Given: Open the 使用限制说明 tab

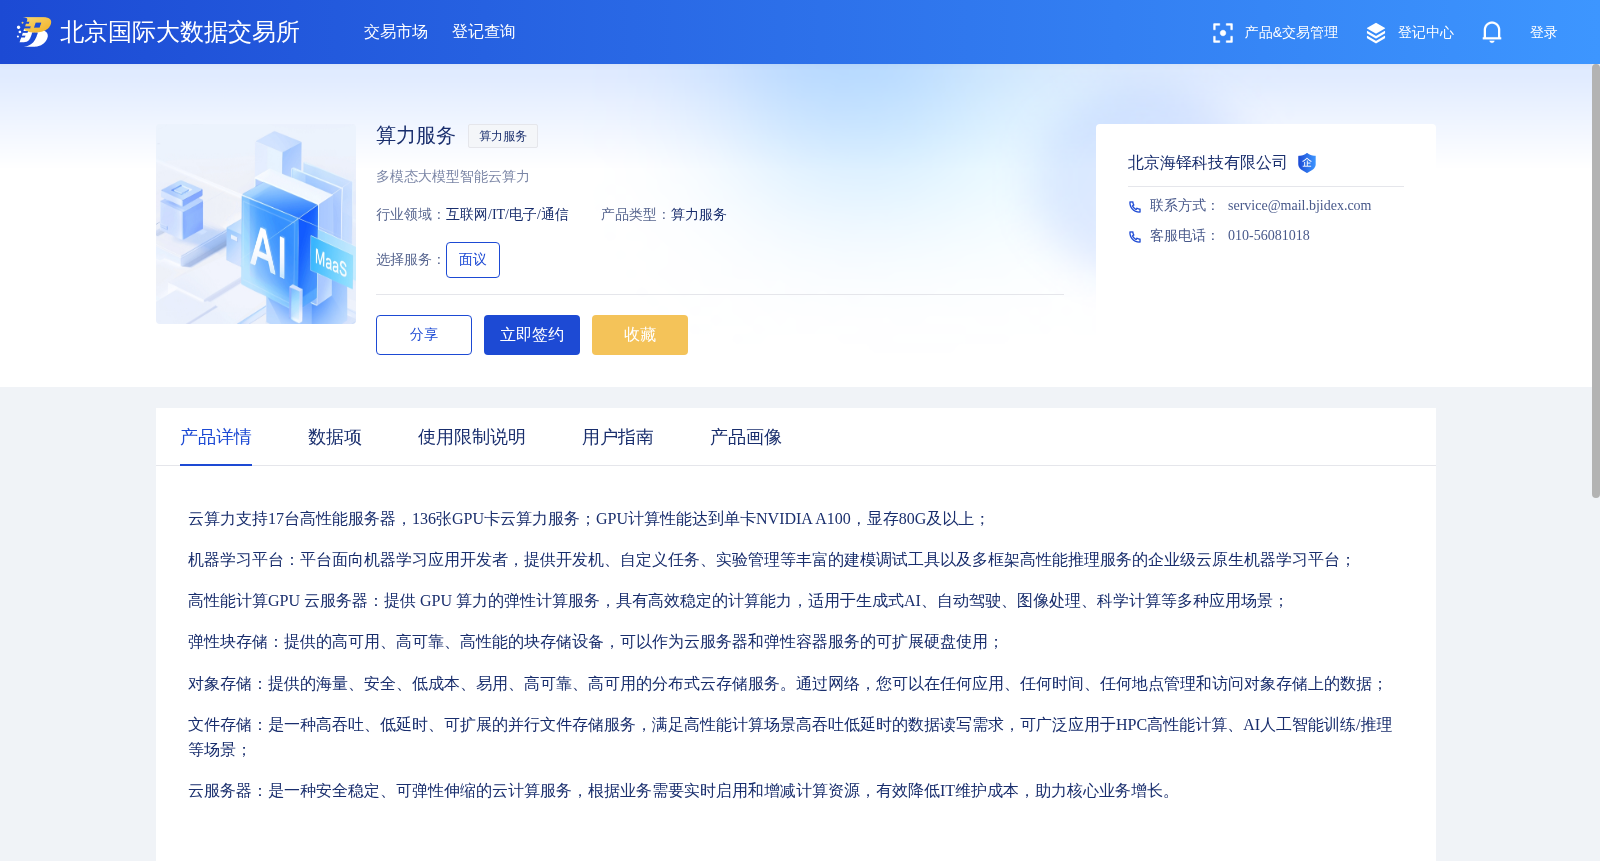Looking at the screenshot, I should point(472,437).
